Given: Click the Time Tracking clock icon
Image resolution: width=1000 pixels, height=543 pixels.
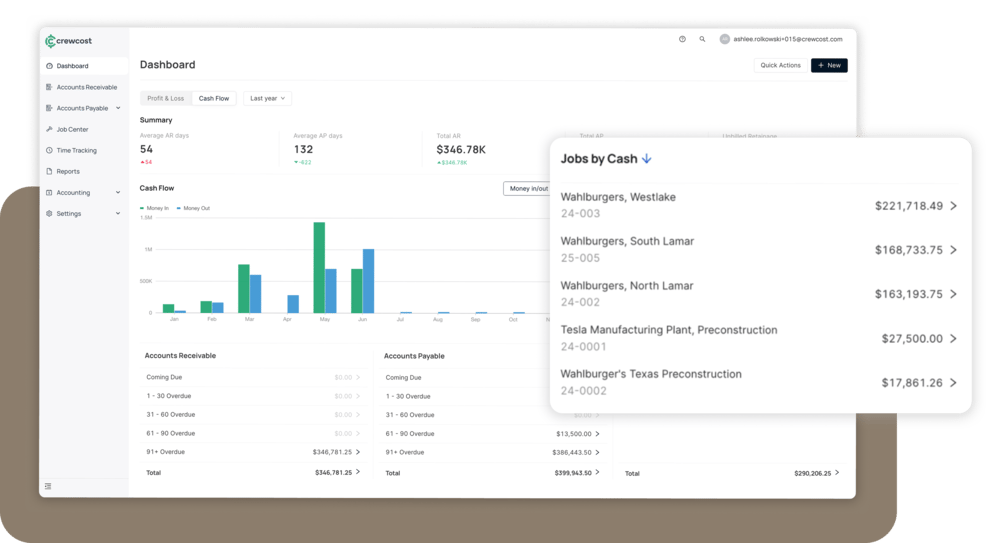Looking at the screenshot, I should 49,150.
